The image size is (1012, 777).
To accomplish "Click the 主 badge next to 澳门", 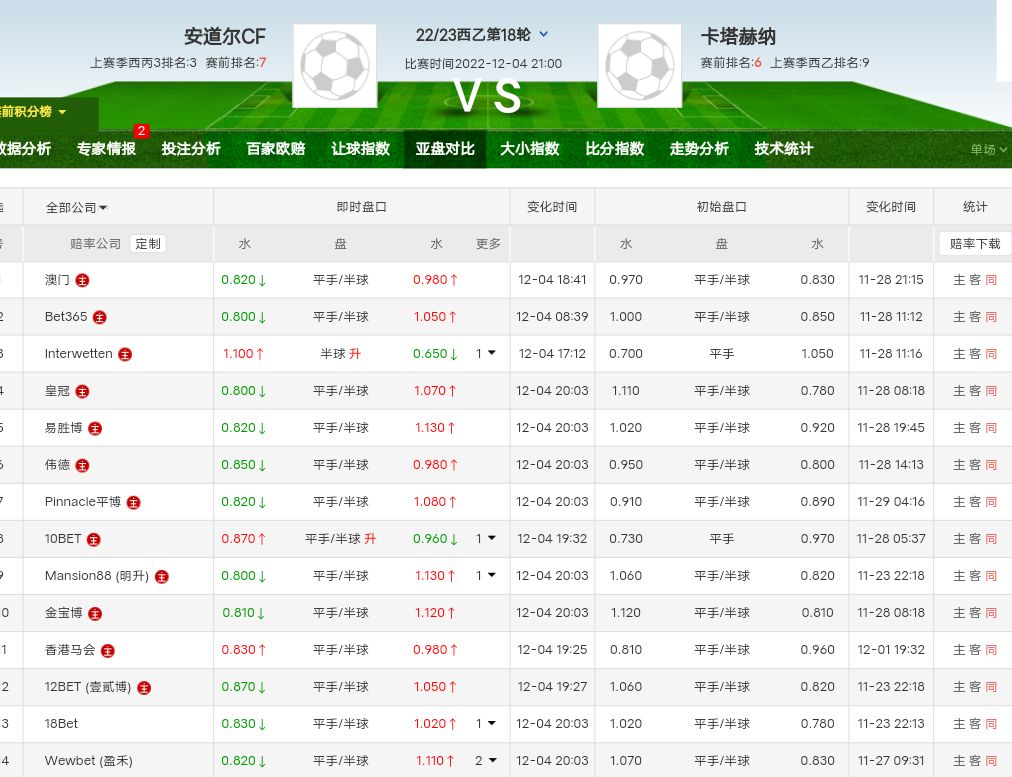I will point(83,280).
